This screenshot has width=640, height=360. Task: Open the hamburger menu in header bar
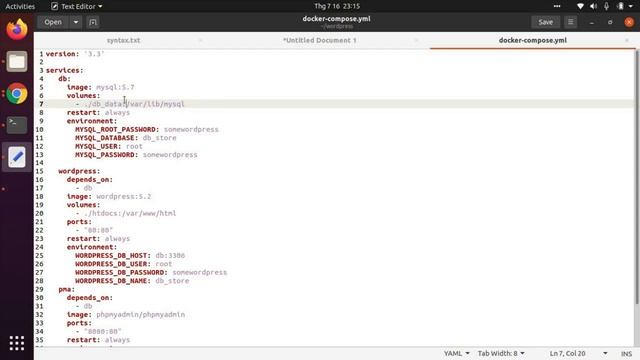(571, 22)
